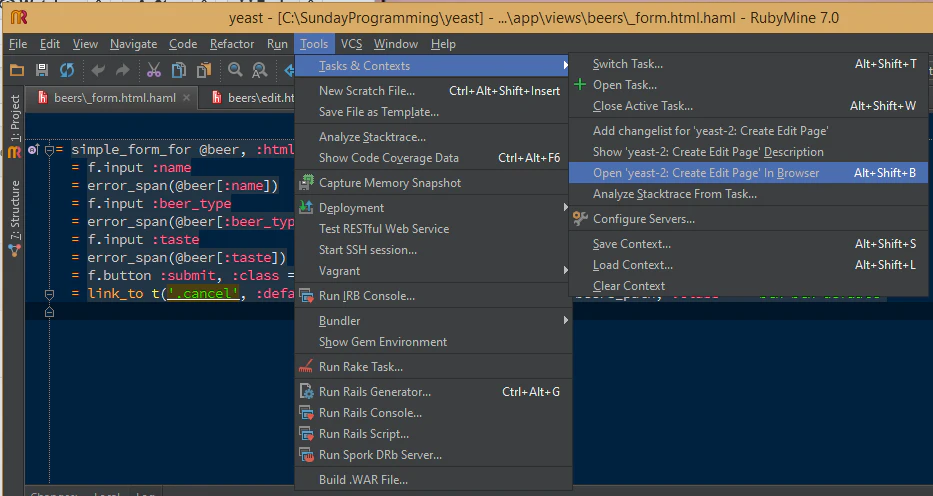The width and height of the screenshot is (933, 496).
Task: Click the Run Rake Task icon
Action: click(x=306, y=367)
